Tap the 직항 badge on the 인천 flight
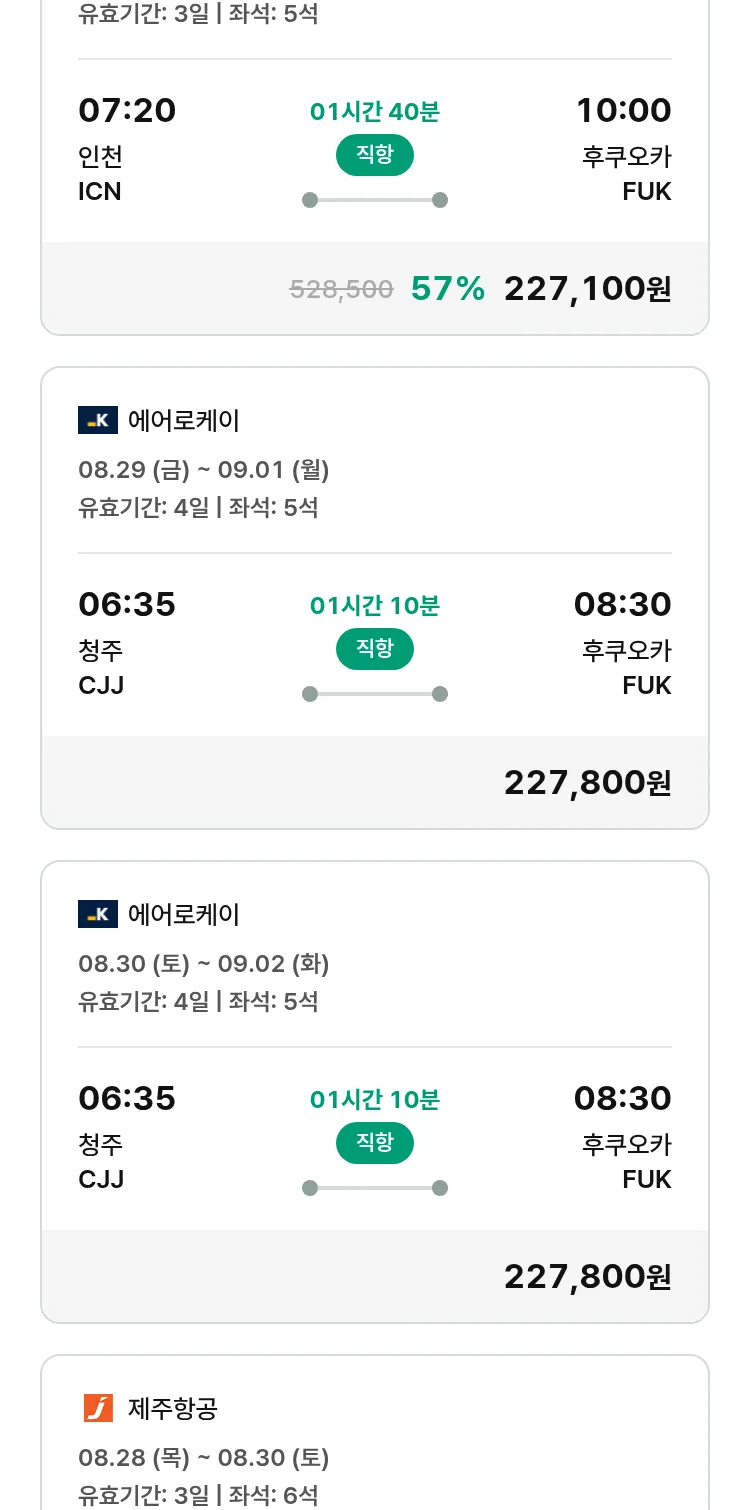Image resolution: width=750 pixels, height=1510 pixels. click(374, 155)
